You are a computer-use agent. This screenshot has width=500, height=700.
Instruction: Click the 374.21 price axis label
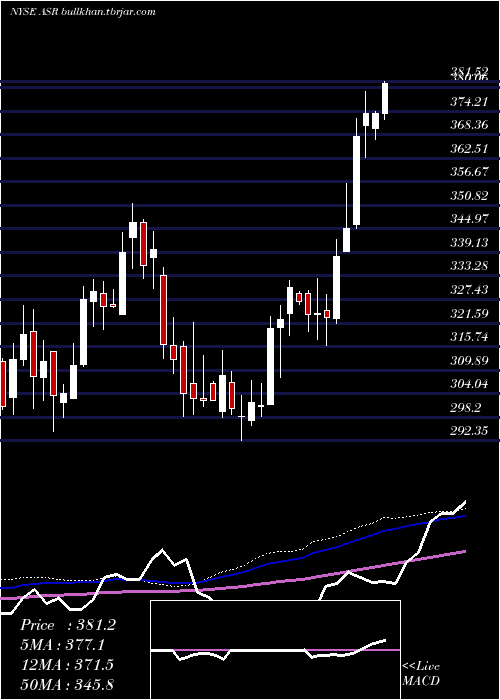click(469, 102)
